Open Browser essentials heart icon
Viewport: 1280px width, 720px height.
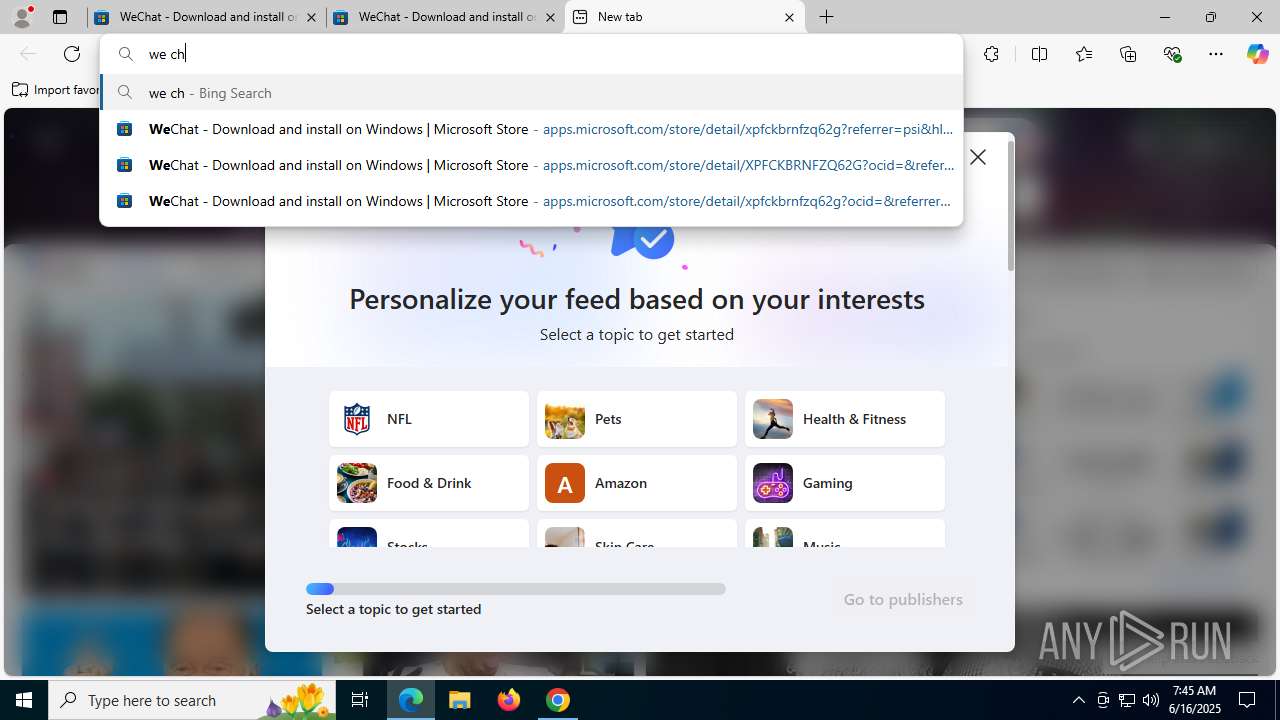(x=1172, y=54)
